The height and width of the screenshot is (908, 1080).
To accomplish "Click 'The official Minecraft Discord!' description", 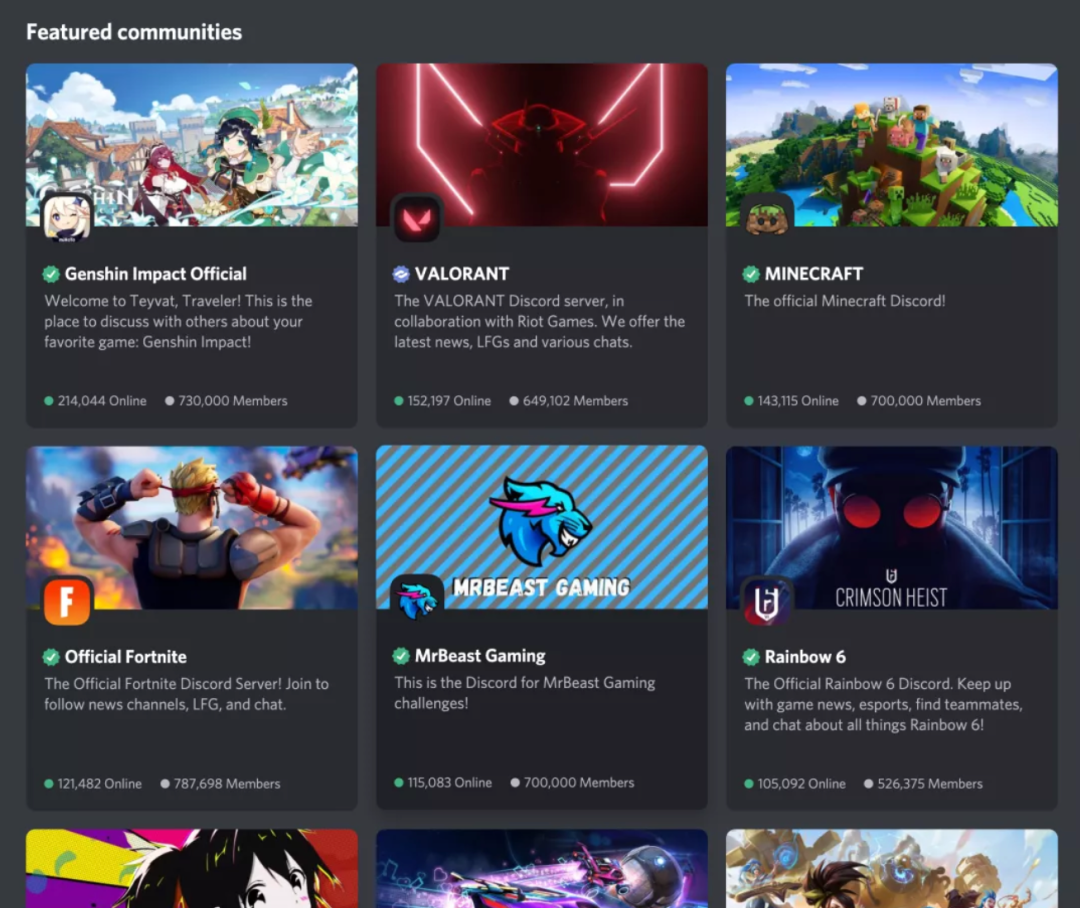I will [845, 301].
